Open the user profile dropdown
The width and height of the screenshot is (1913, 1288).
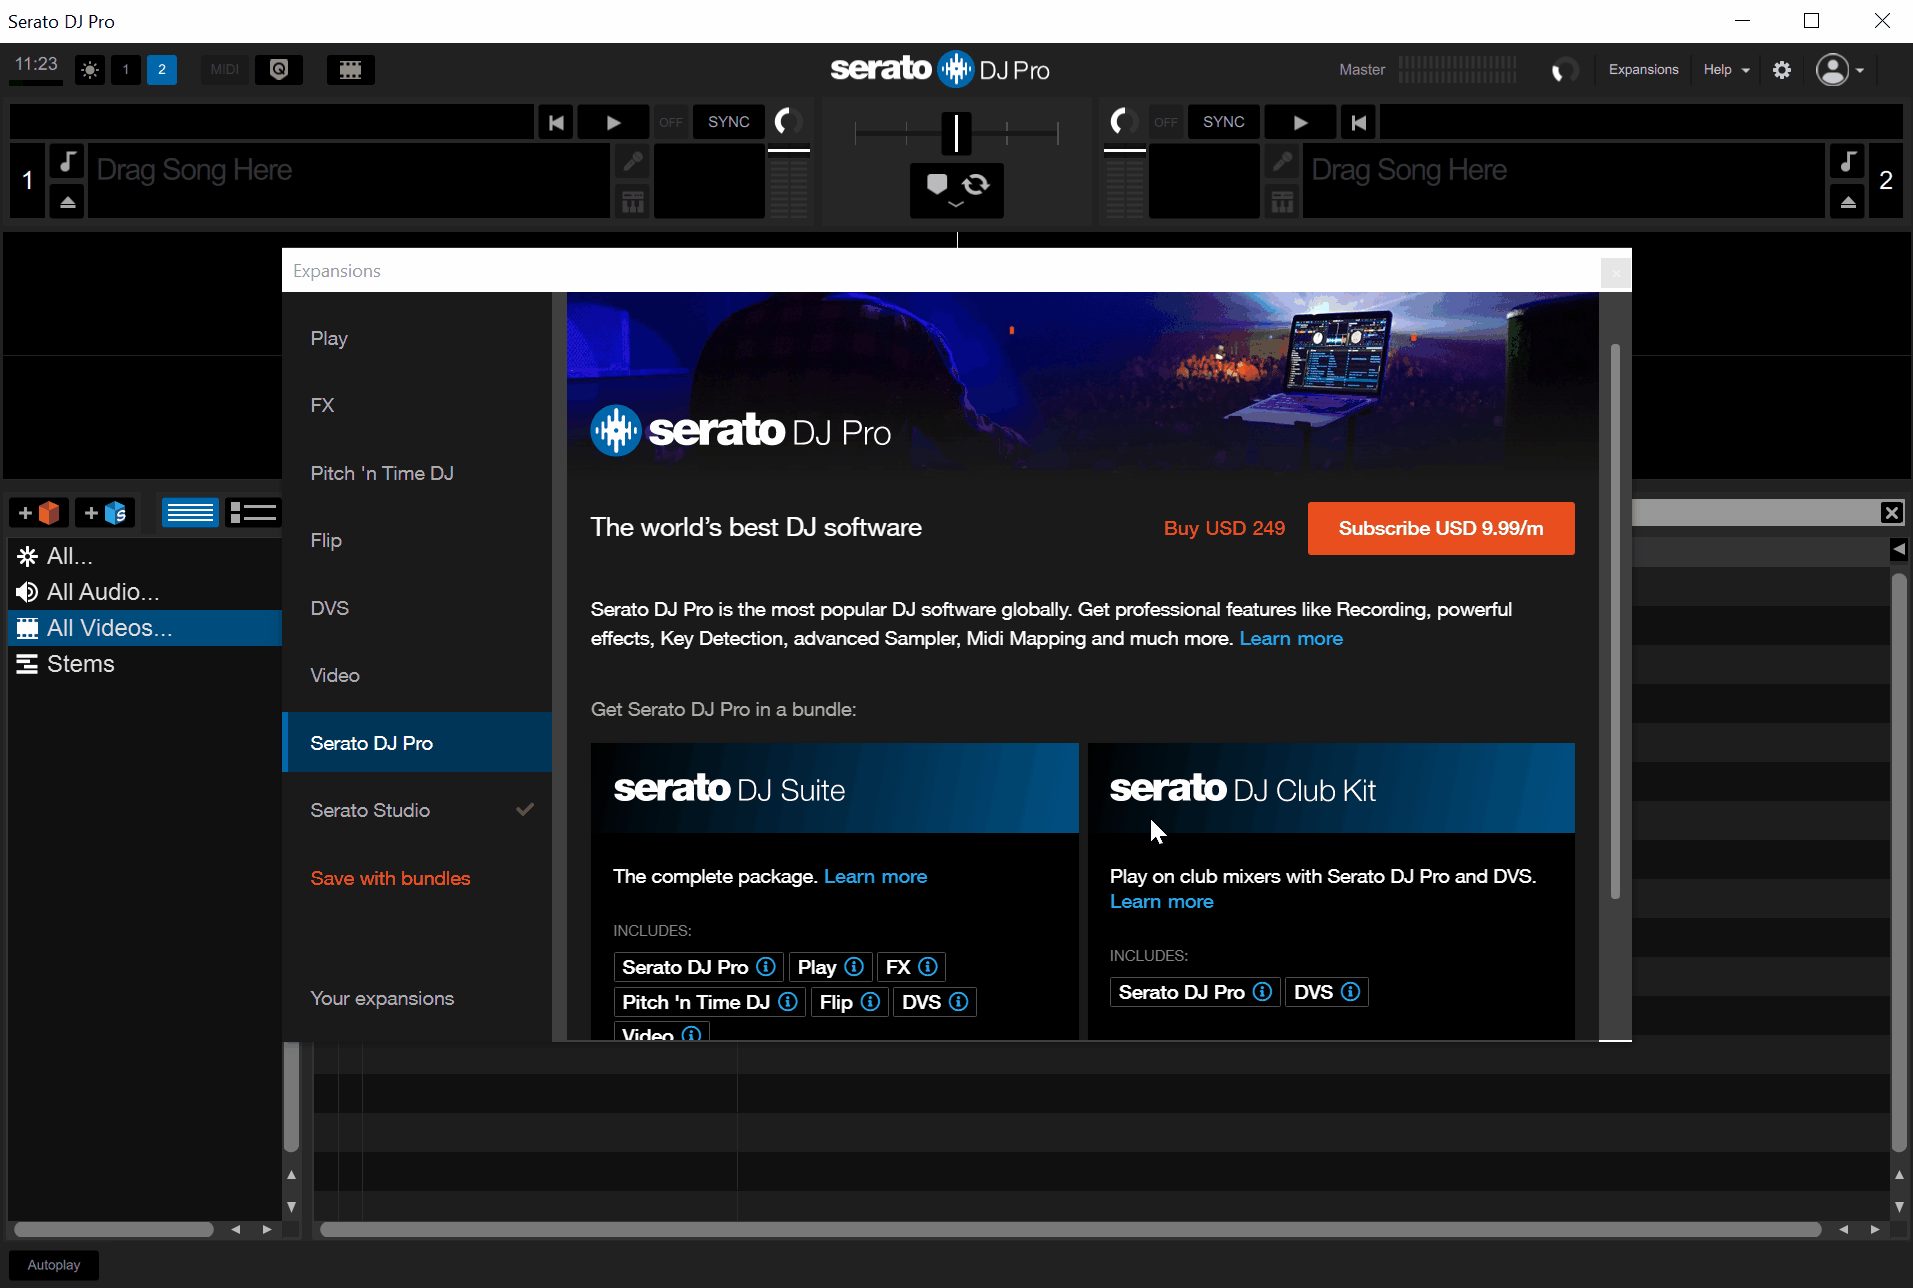click(1840, 70)
